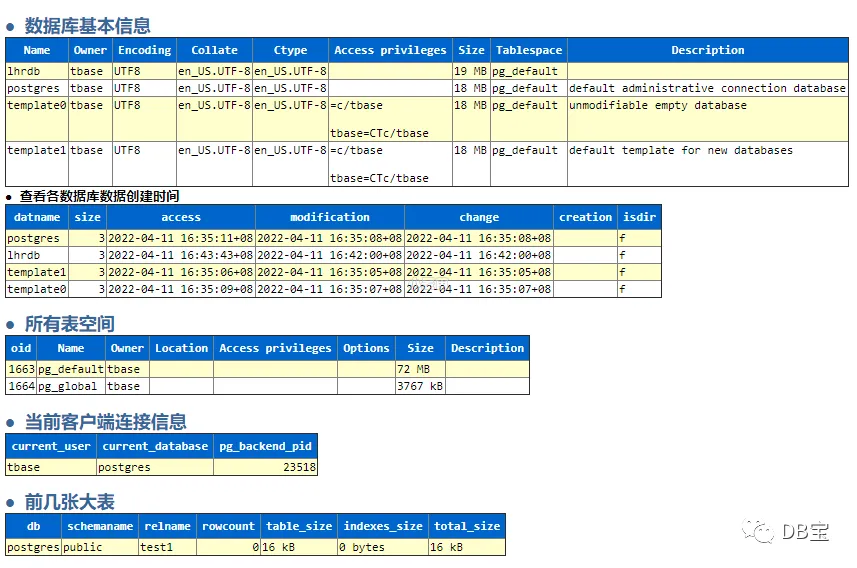Click template1 in the database info table
This screenshot has height=568, width=857.
click(37, 150)
